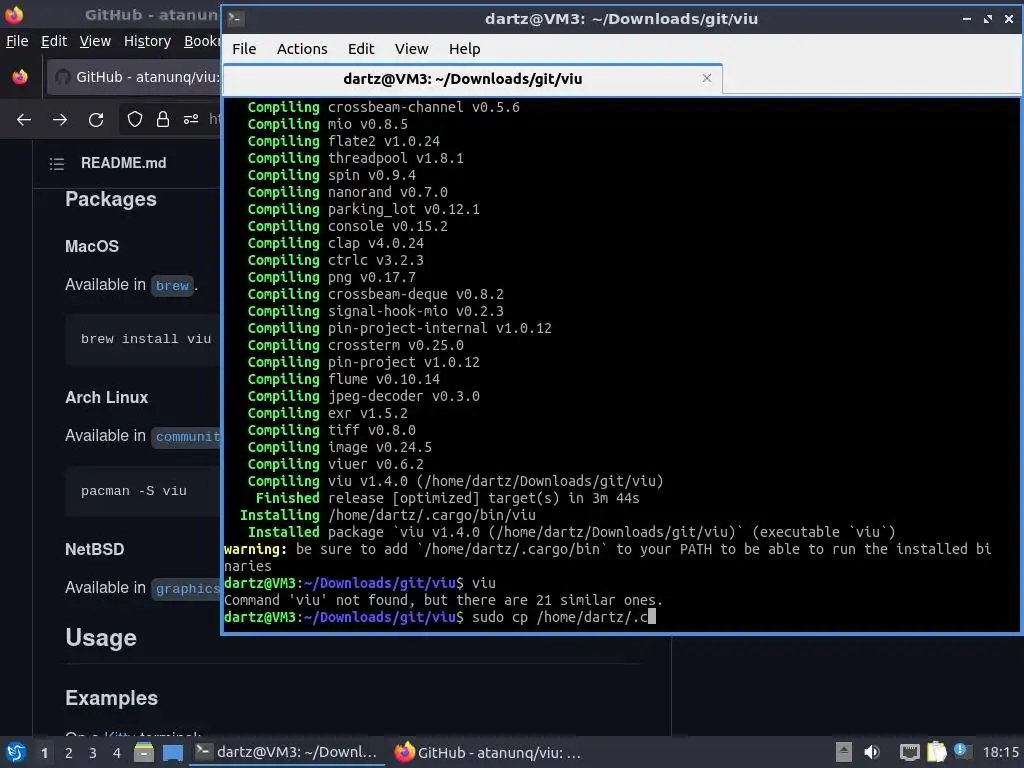The image size is (1024, 768).
Task: Open Firefox File menu
Action: click(17, 41)
